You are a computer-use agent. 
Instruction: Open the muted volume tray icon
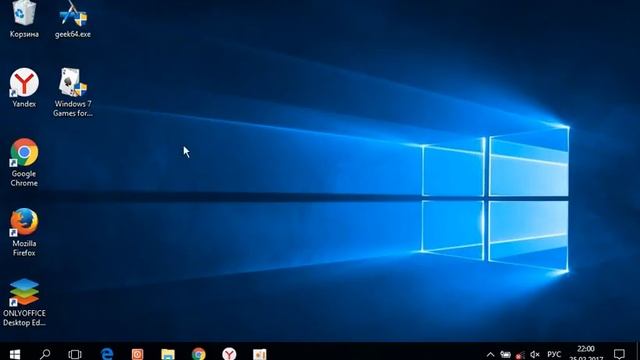pos(535,354)
